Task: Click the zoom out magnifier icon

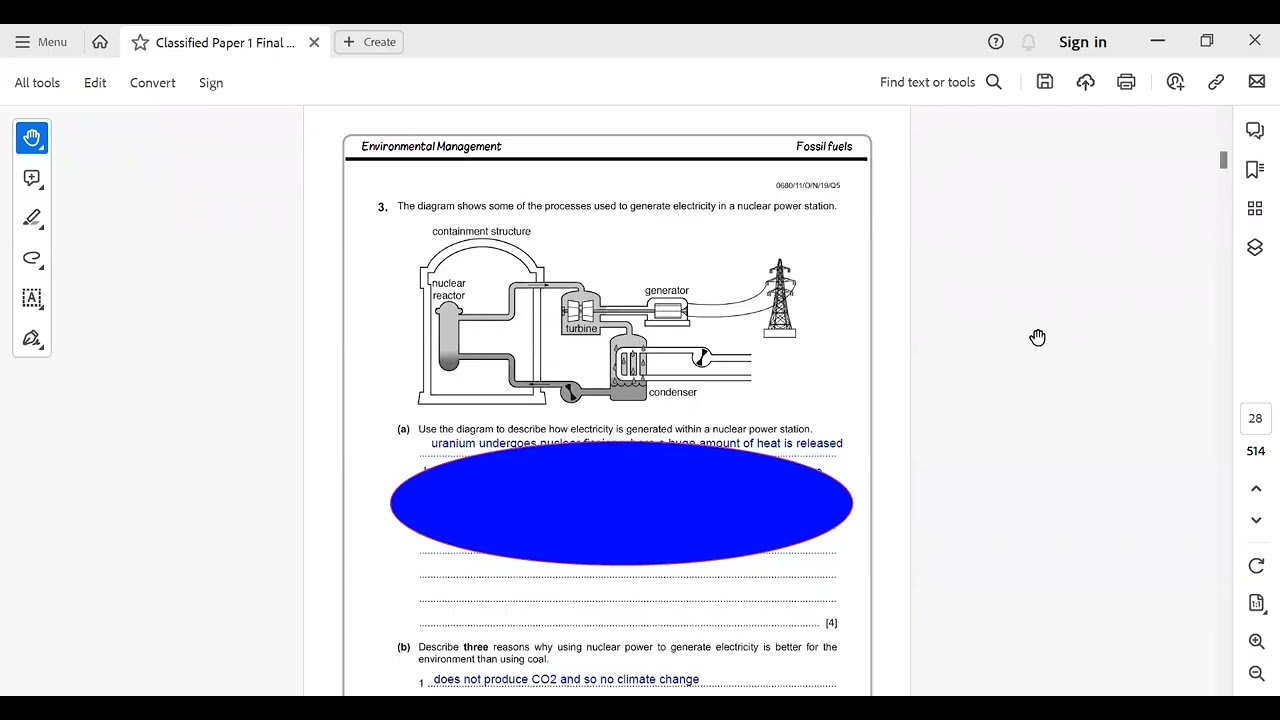Action: [x=1257, y=674]
